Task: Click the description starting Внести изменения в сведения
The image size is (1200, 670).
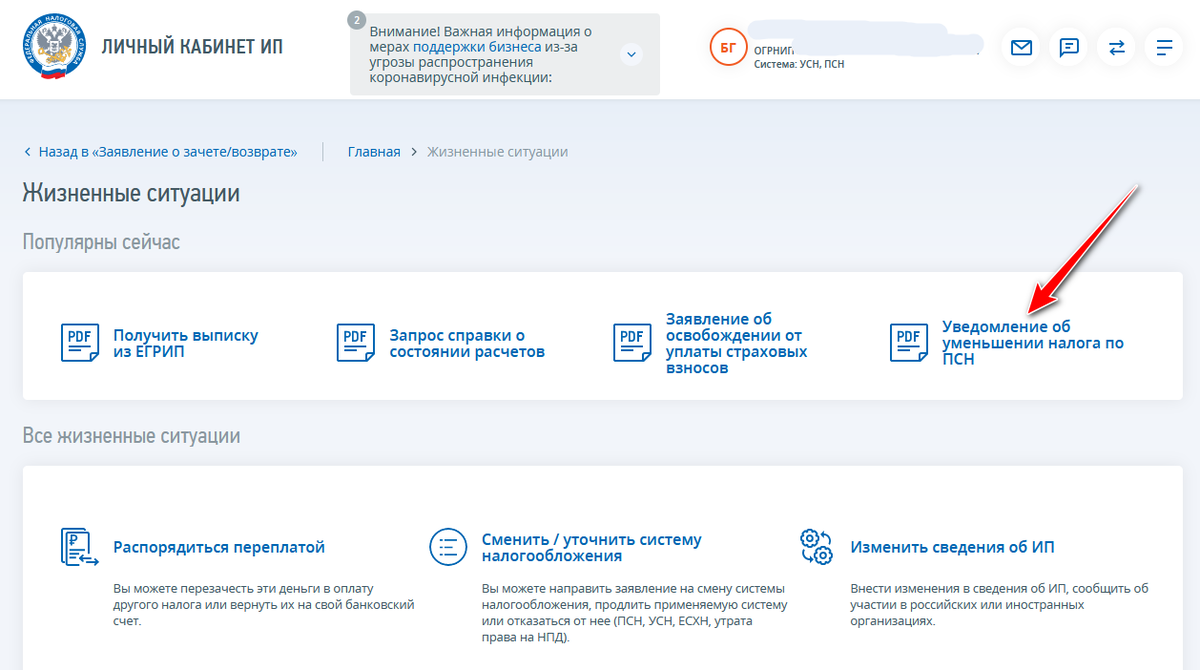Action: (999, 604)
